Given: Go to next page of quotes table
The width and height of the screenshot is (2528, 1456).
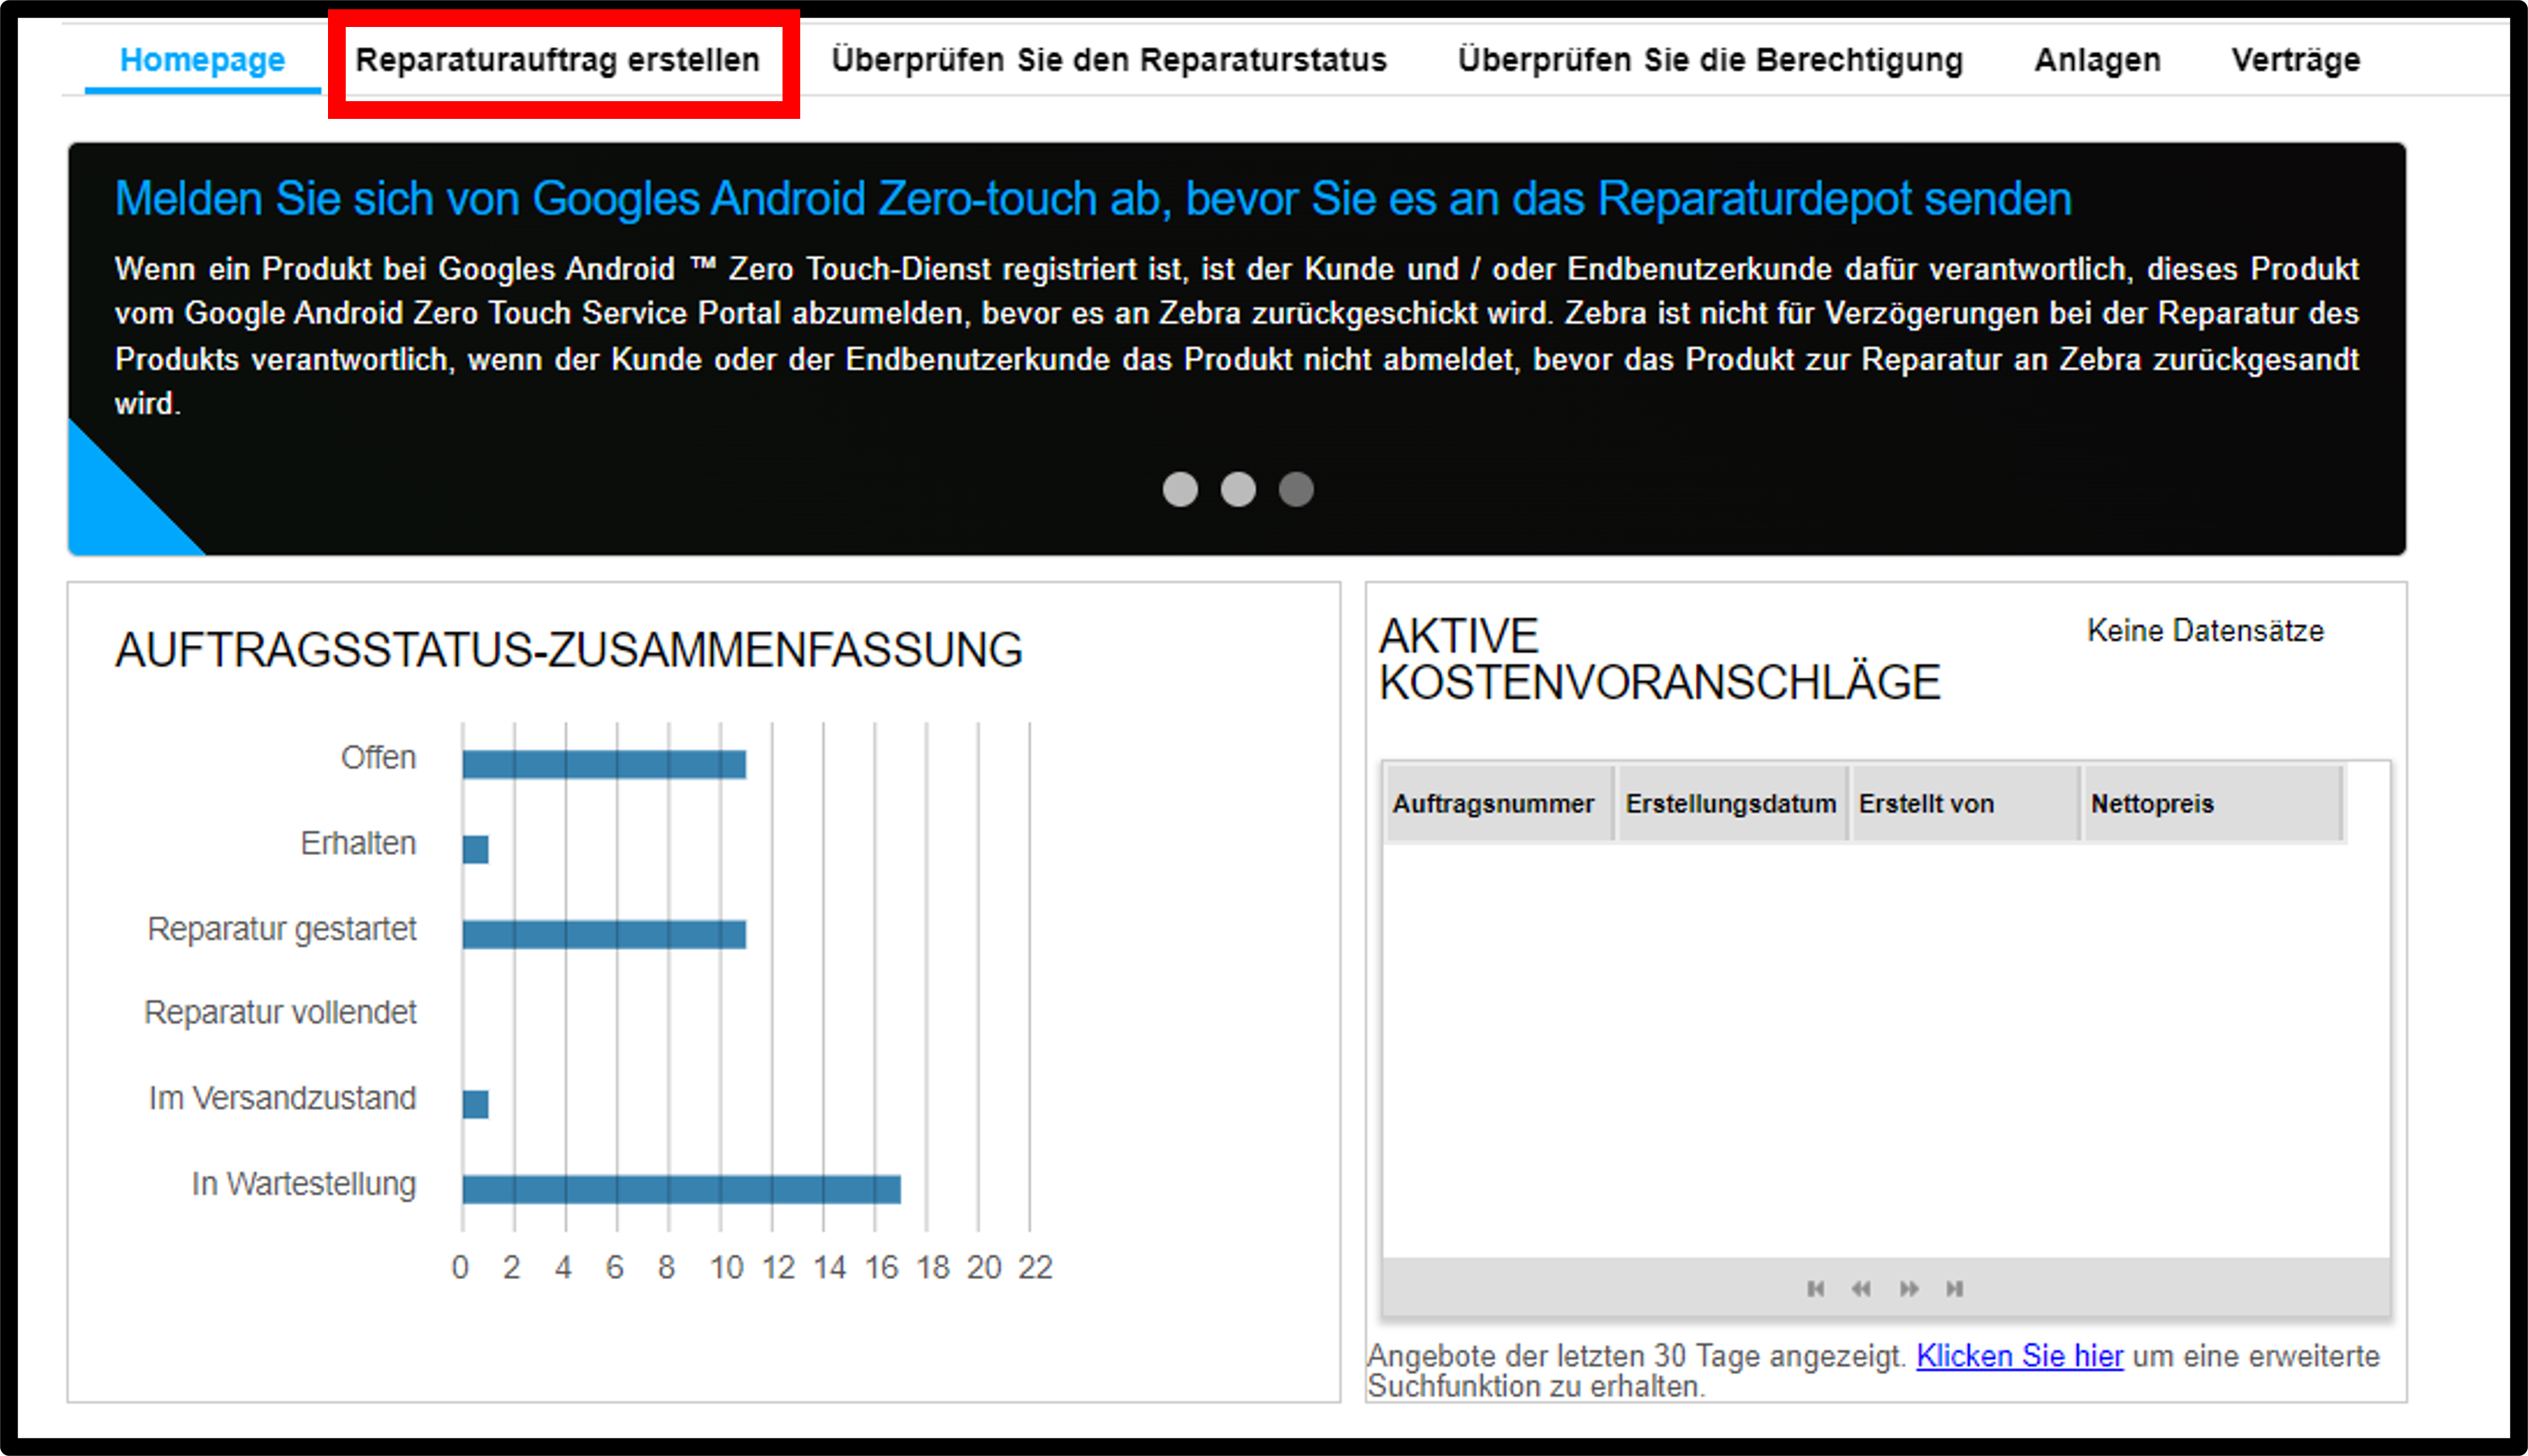Looking at the screenshot, I should point(1909,1288).
